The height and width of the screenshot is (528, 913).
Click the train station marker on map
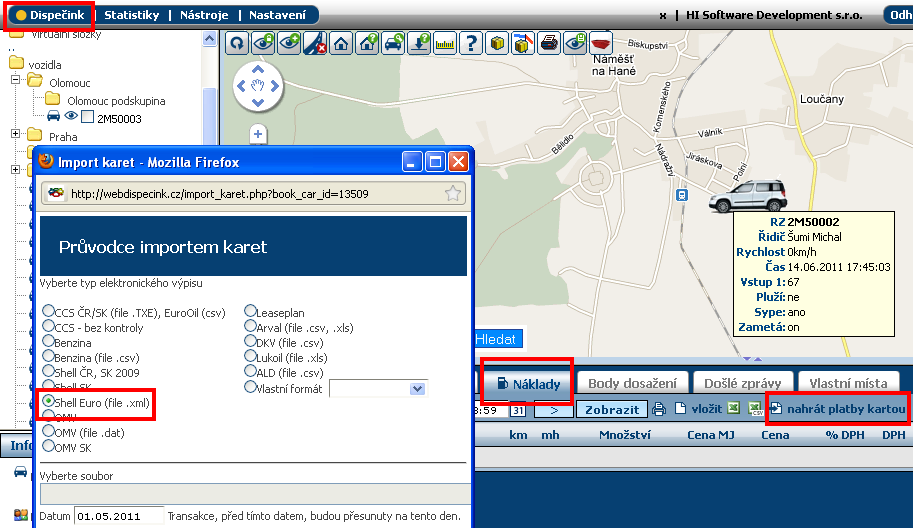(x=682, y=195)
